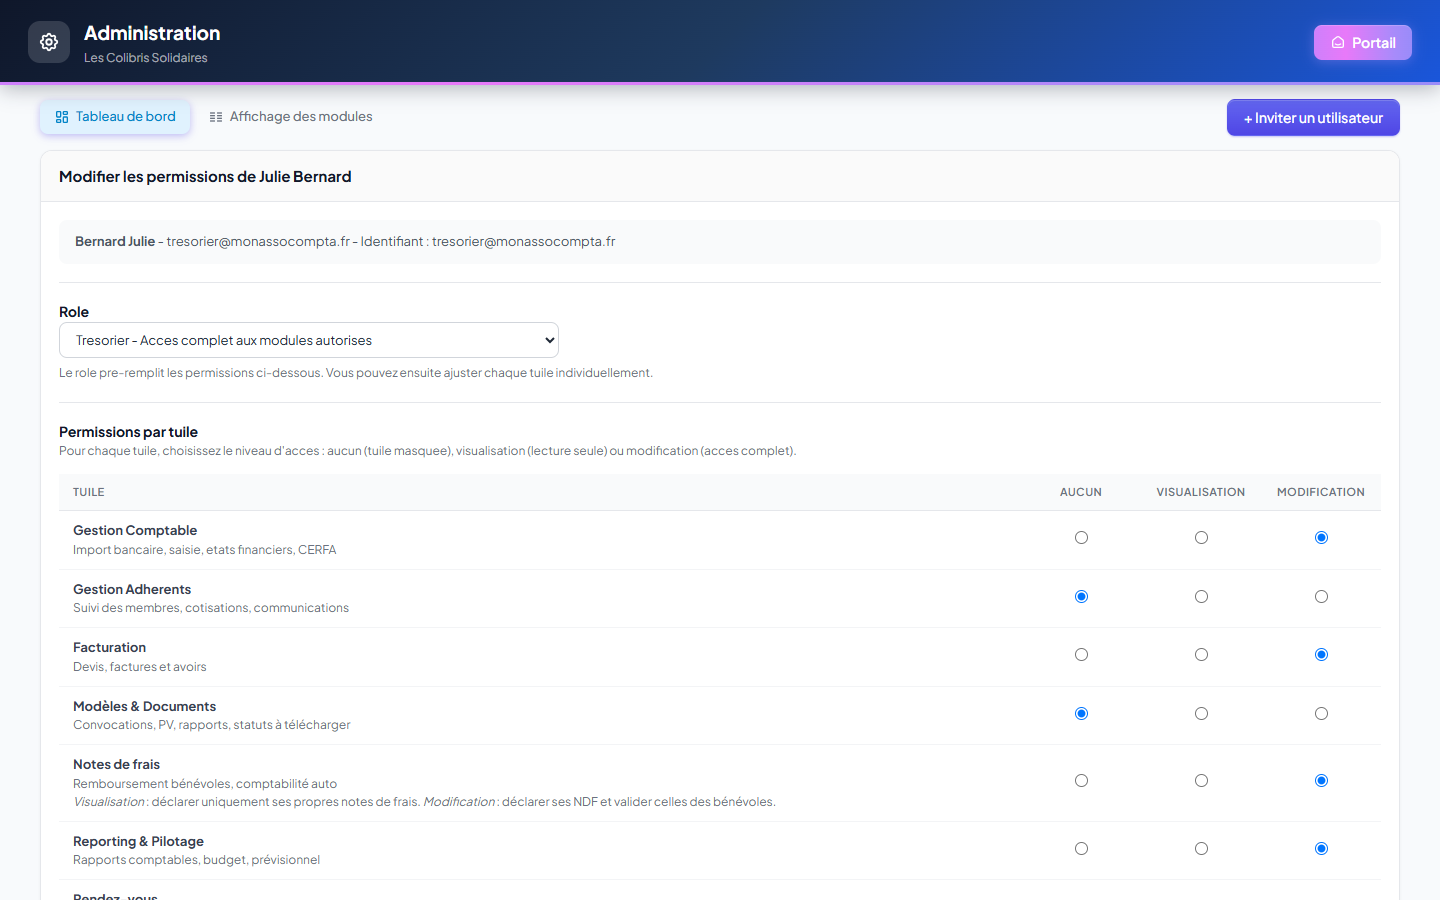Screen dimensions: 1440x900
Task: Set Gestion Comptable to Visualisation
Action: [x=1201, y=538]
